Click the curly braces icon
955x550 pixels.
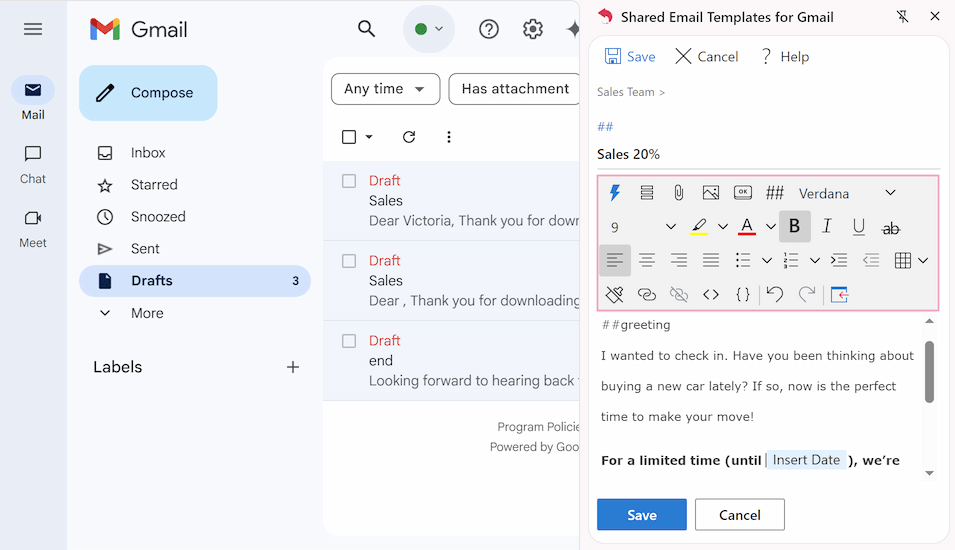[742, 295]
